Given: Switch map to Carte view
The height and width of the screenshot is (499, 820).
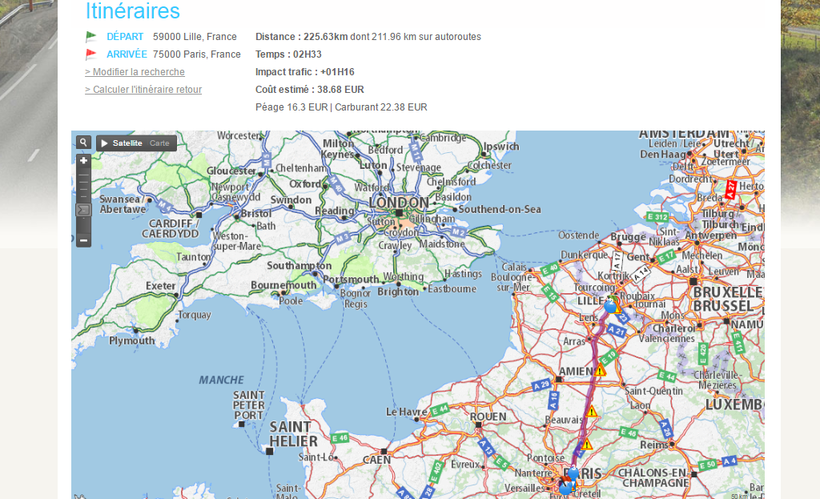Looking at the screenshot, I should tap(160, 143).
